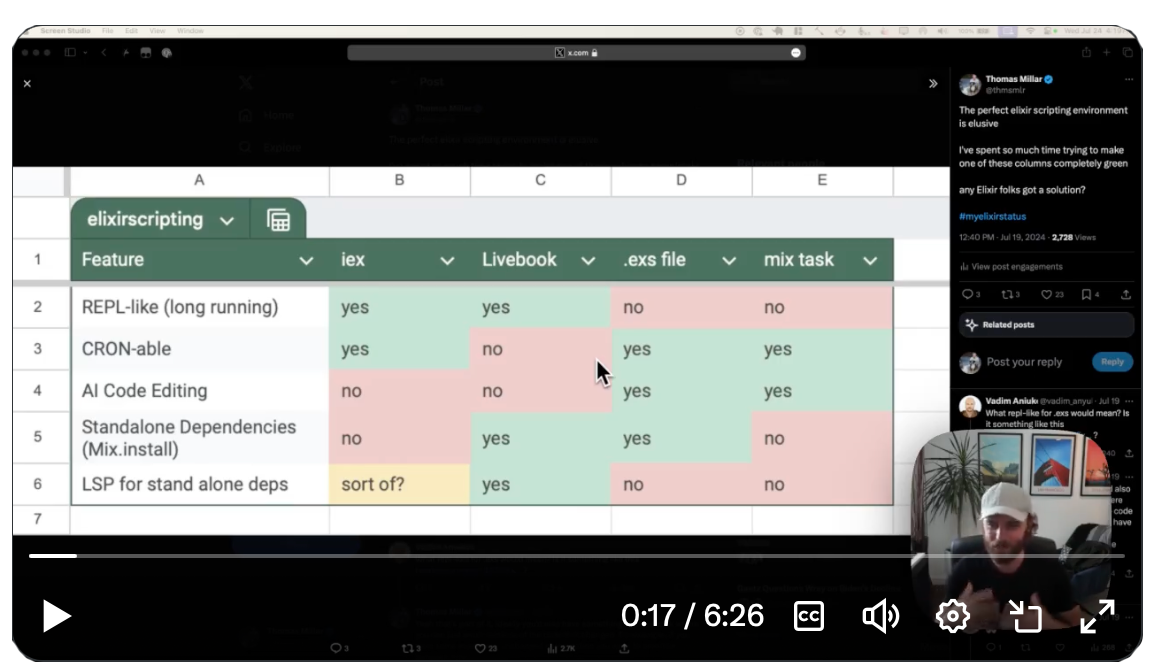Click the repost icon on post
The width and height of the screenshot is (1156, 670).
pos(1007,294)
